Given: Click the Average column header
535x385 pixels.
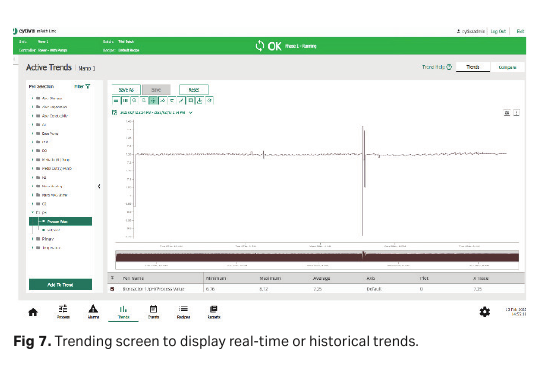Looking at the screenshot, I should [x=321, y=278].
